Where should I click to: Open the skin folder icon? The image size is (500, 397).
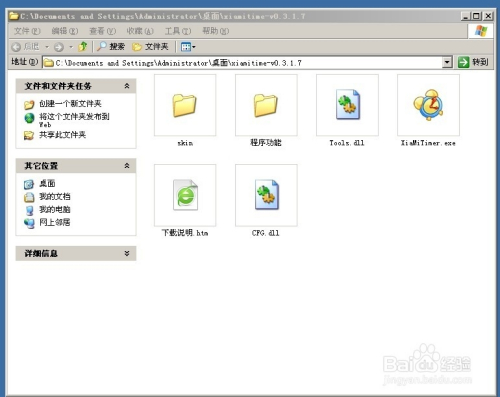[x=185, y=105]
